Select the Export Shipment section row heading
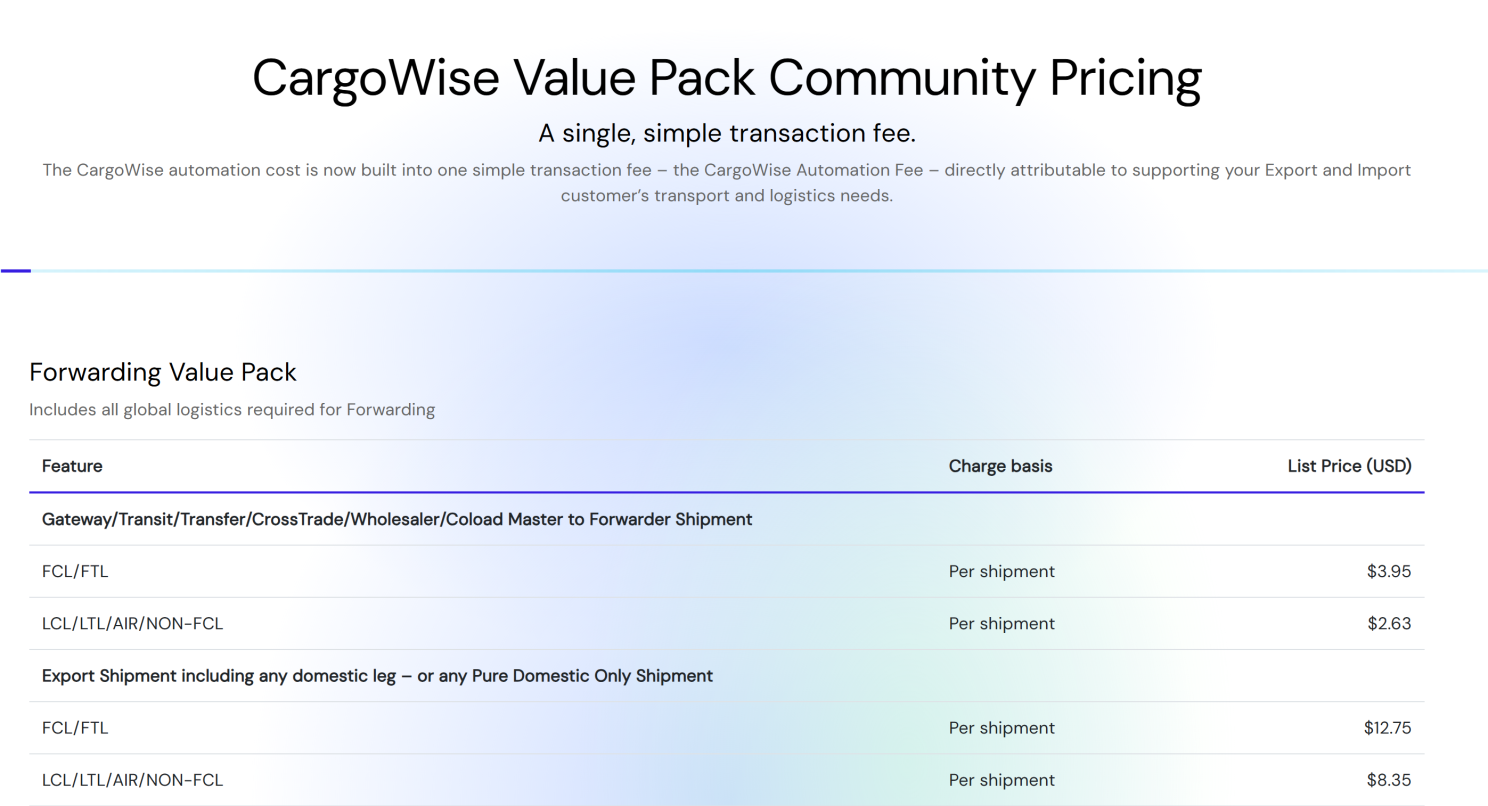 (377, 676)
